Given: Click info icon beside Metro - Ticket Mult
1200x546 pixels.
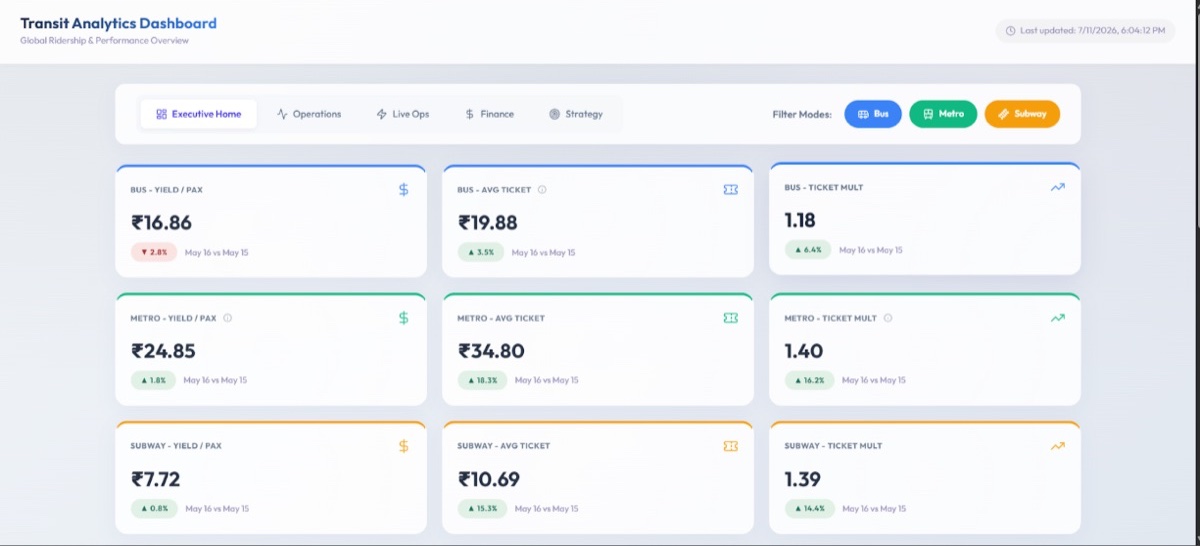Looking at the screenshot, I should [888, 318].
